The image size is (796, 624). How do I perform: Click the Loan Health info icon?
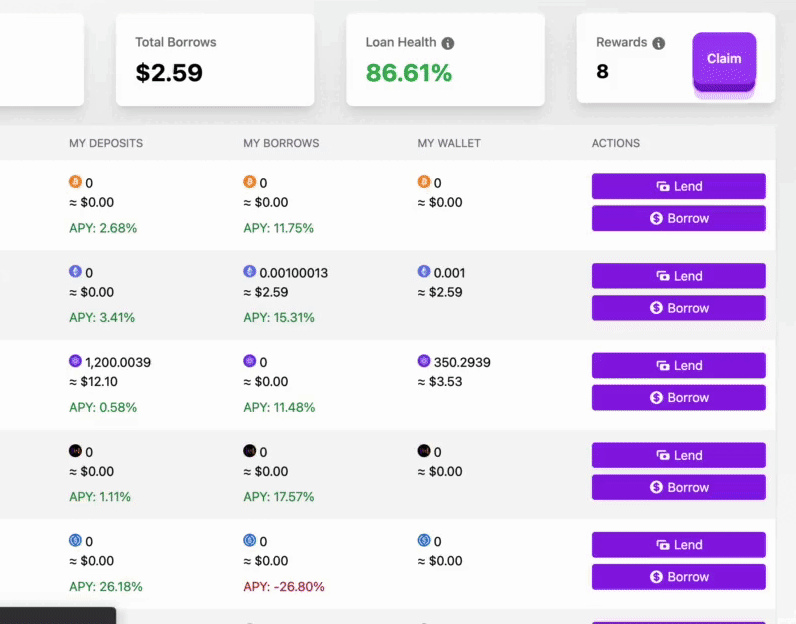pos(448,43)
